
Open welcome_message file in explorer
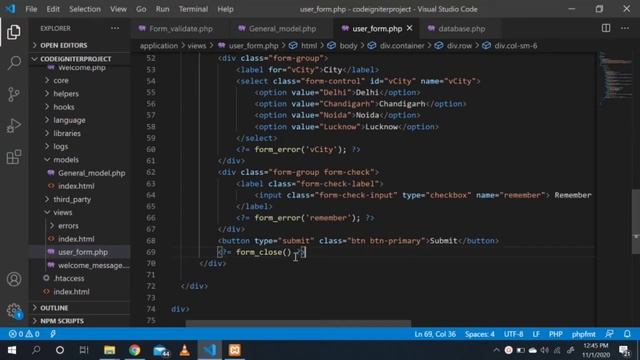(x=93, y=265)
